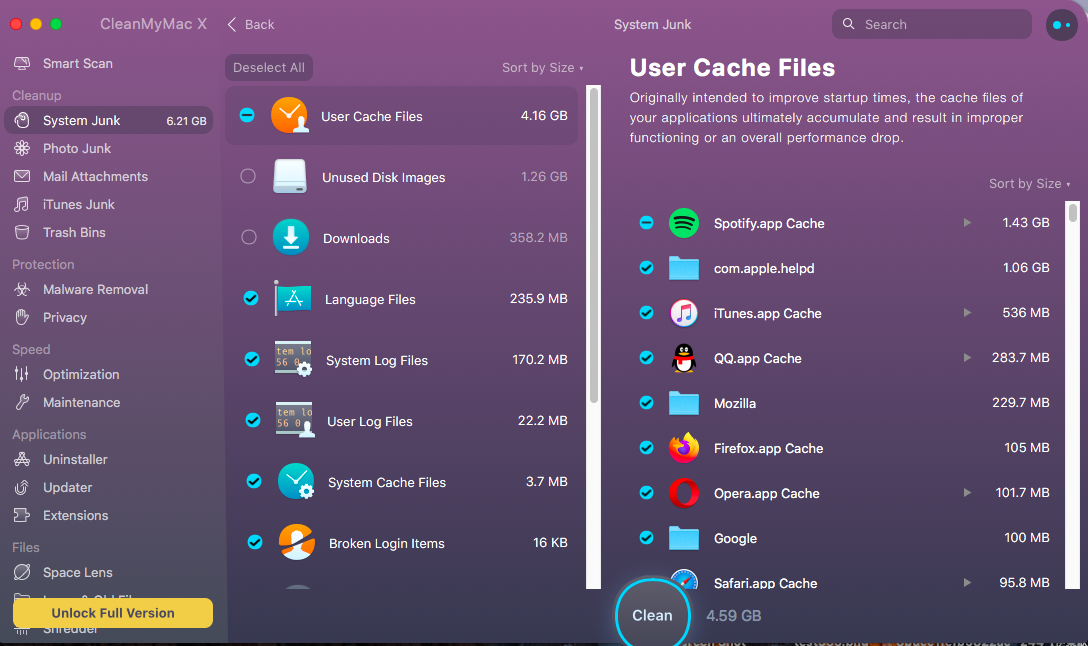The width and height of the screenshot is (1088, 646).
Task: Click the Clean button
Action: point(652,615)
